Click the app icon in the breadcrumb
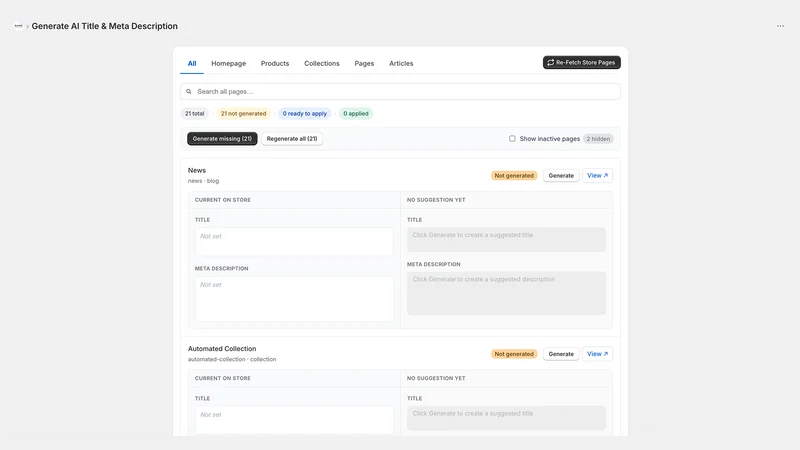 pos(18,26)
